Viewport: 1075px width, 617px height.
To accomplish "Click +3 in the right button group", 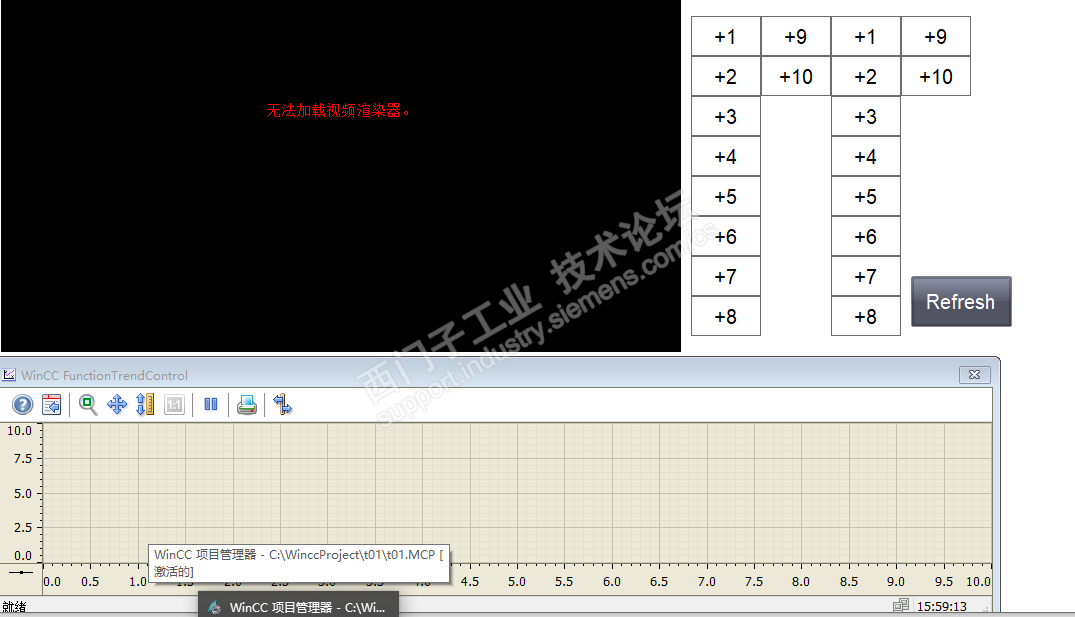I will (865, 117).
